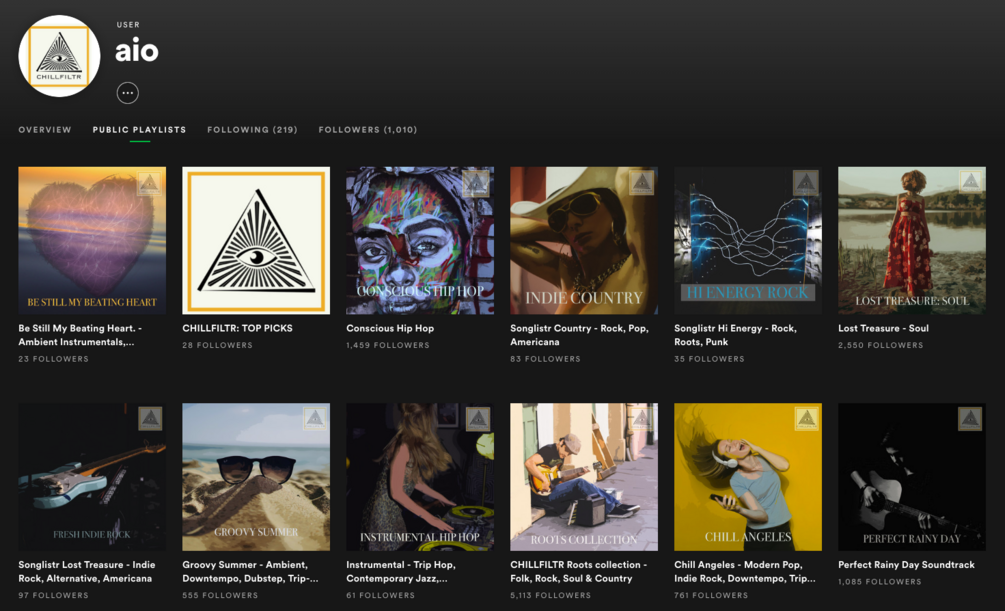Click 1,085 FOLLOWERS text
This screenshot has width=1005, height=611.
point(879,582)
